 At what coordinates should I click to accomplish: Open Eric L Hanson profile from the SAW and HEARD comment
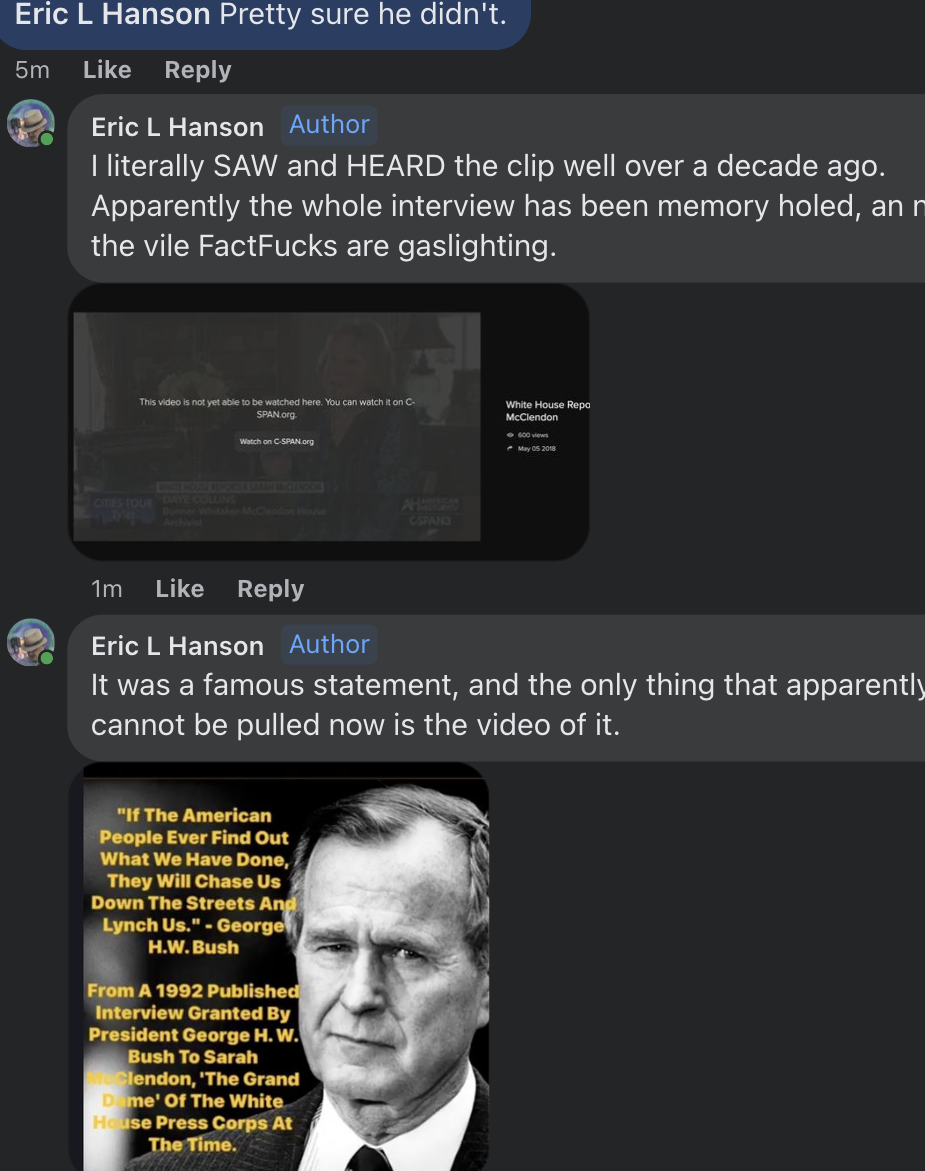click(177, 127)
